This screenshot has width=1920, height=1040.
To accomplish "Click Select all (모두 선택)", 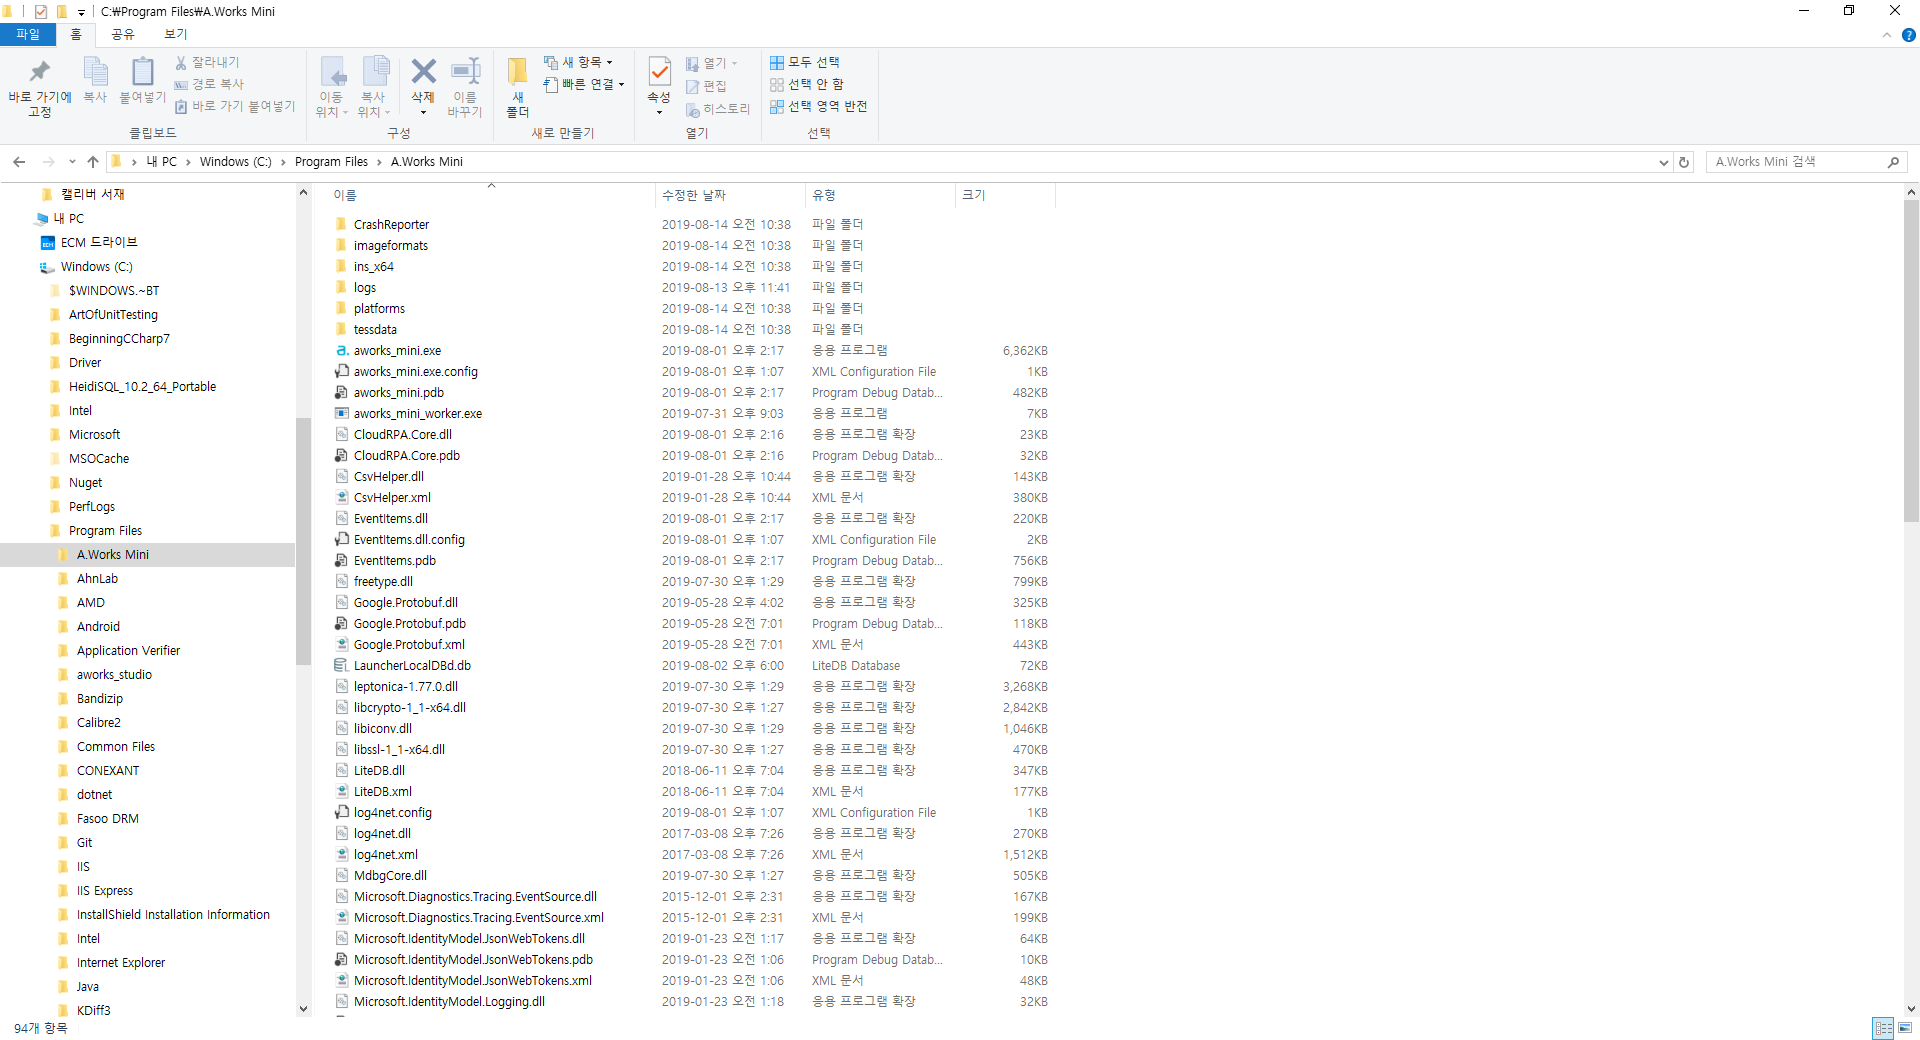I will click(805, 62).
